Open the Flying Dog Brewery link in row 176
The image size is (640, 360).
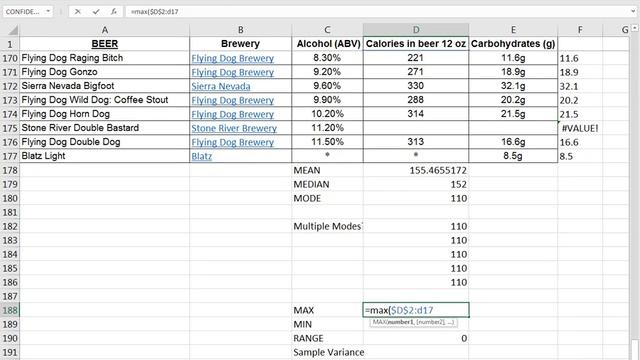pos(233,142)
